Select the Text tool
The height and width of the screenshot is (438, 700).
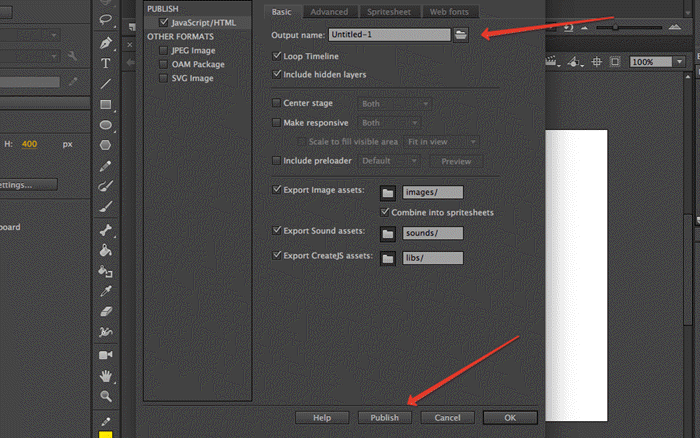click(x=105, y=63)
